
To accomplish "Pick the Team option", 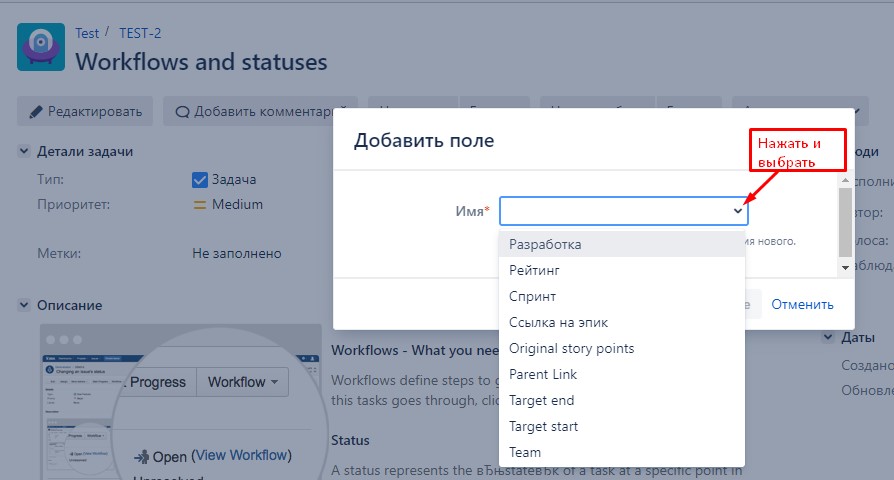I will [621, 453].
